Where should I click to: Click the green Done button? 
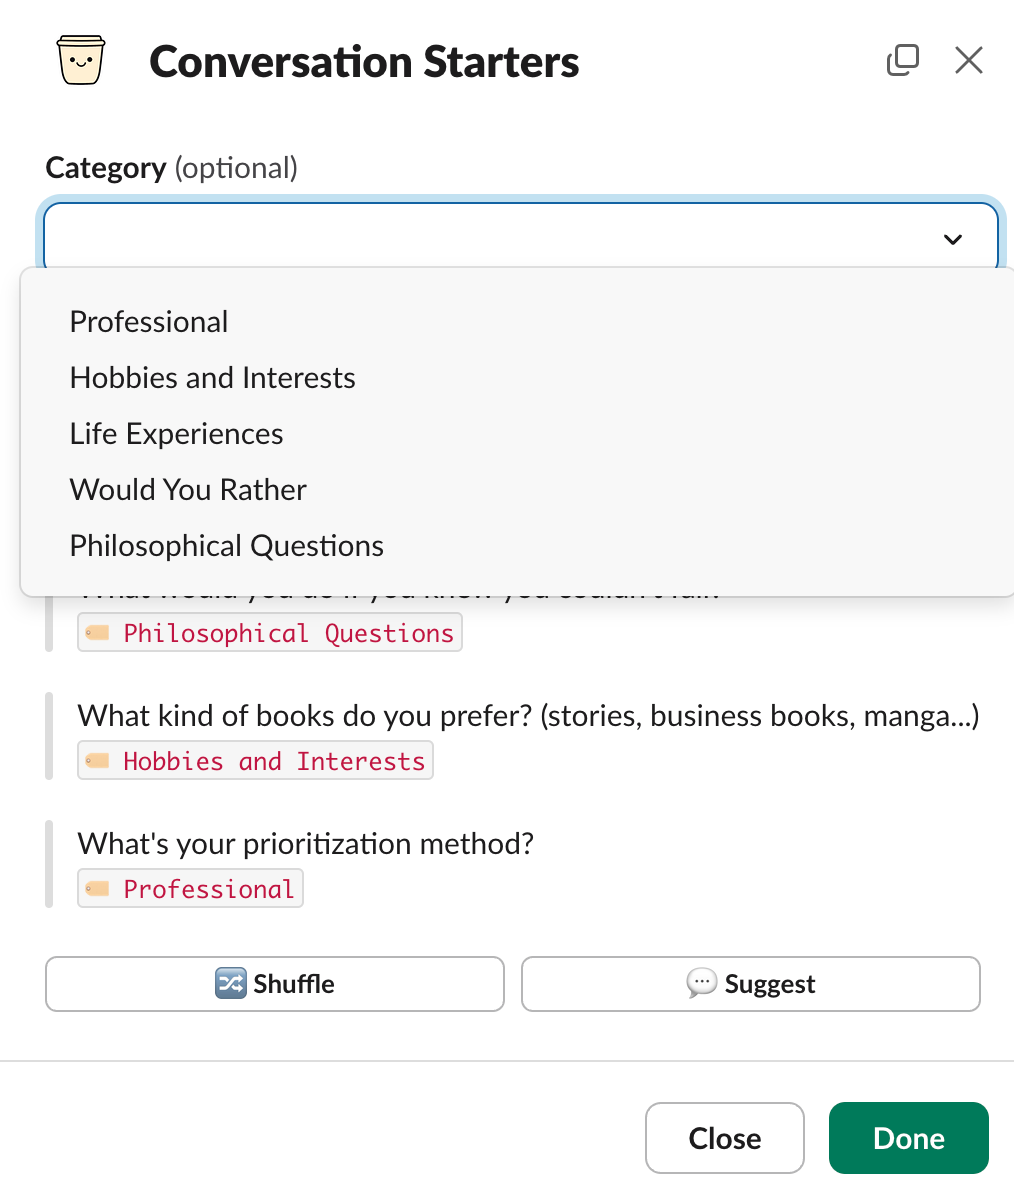pyautogui.click(x=908, y=1138)
